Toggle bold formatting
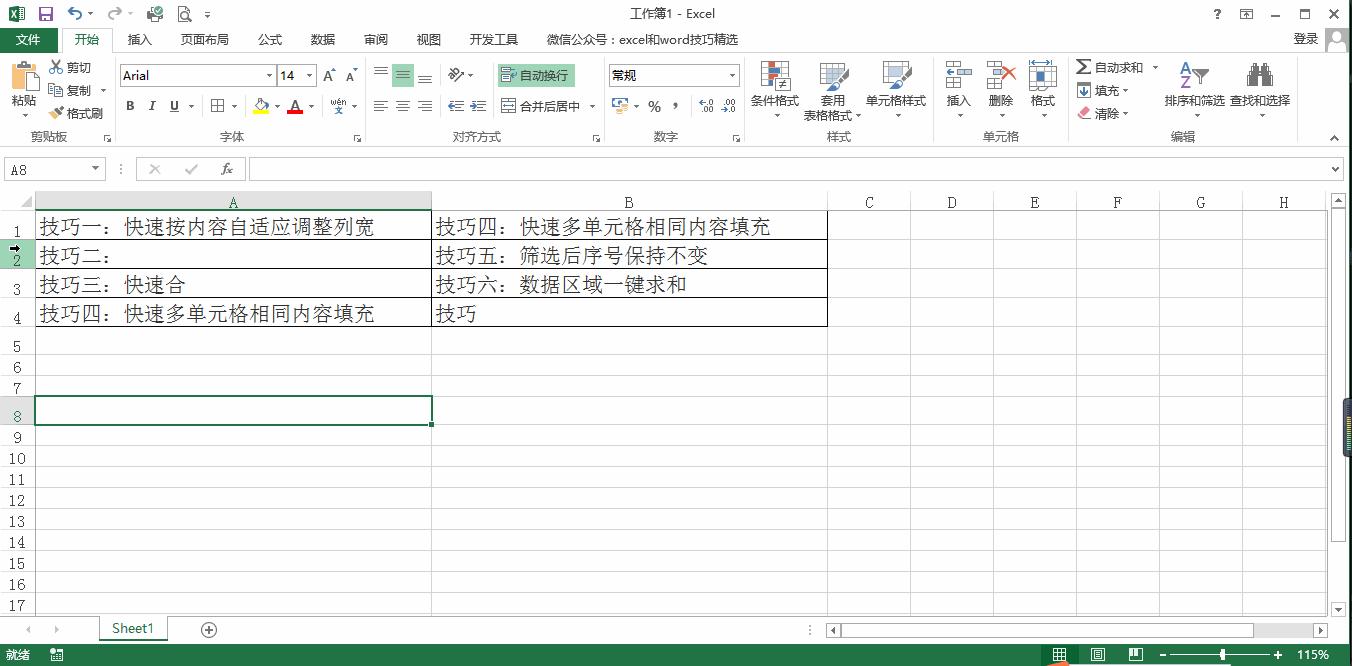 point(130,105)
